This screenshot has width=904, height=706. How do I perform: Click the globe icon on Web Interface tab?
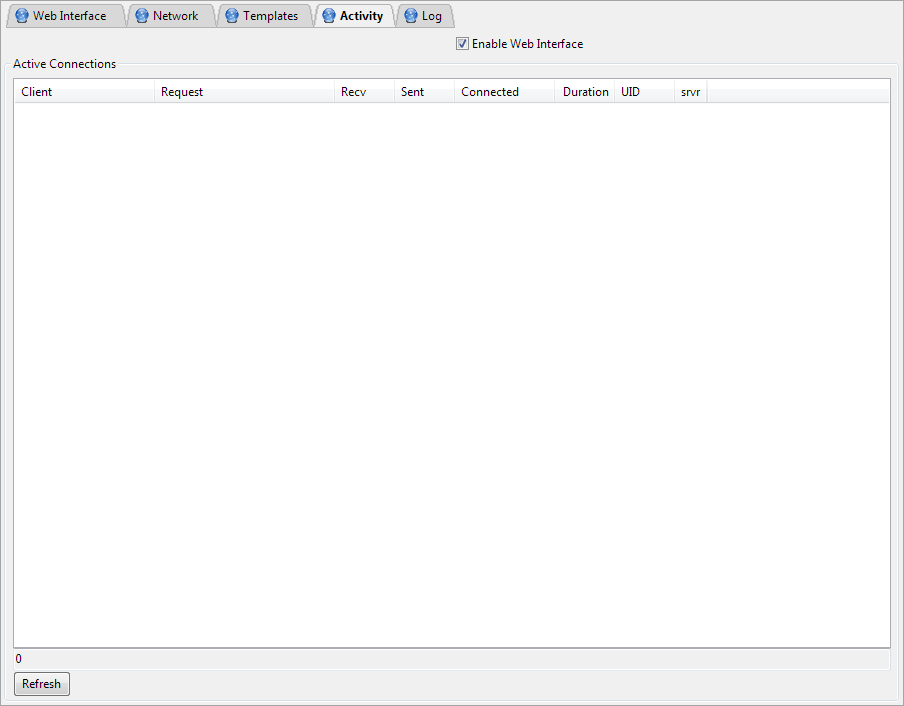point(22,16)
